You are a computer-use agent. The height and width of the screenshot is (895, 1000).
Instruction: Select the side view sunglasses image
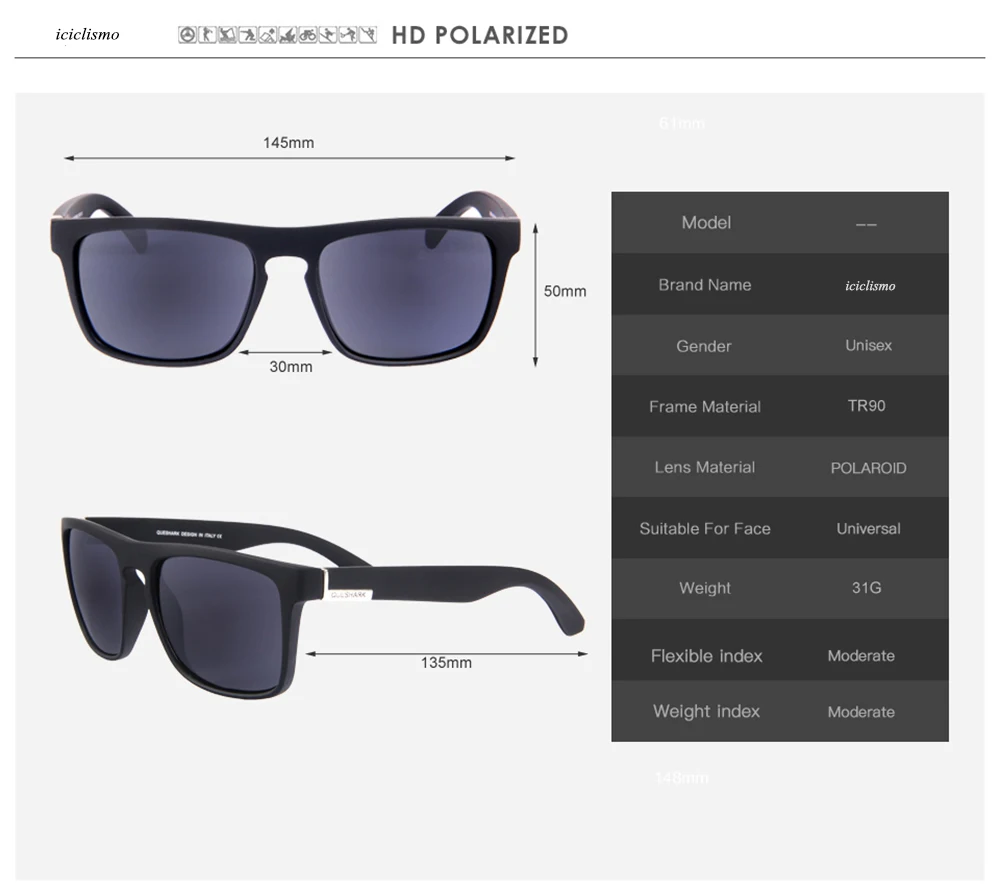point(323,606)
